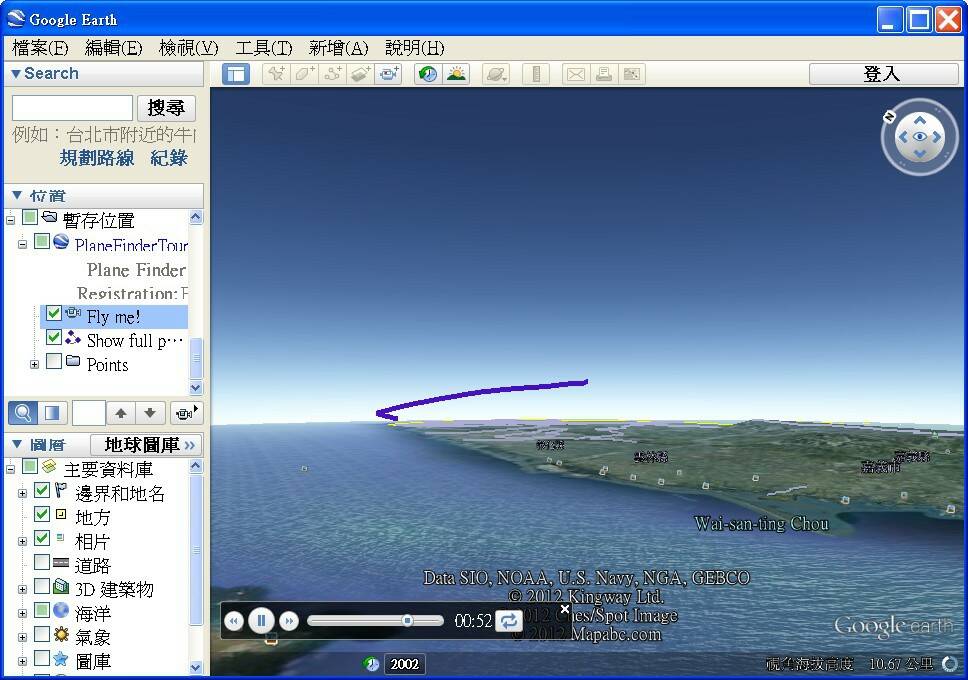Click the print toolbar icon

pos(604,74)
